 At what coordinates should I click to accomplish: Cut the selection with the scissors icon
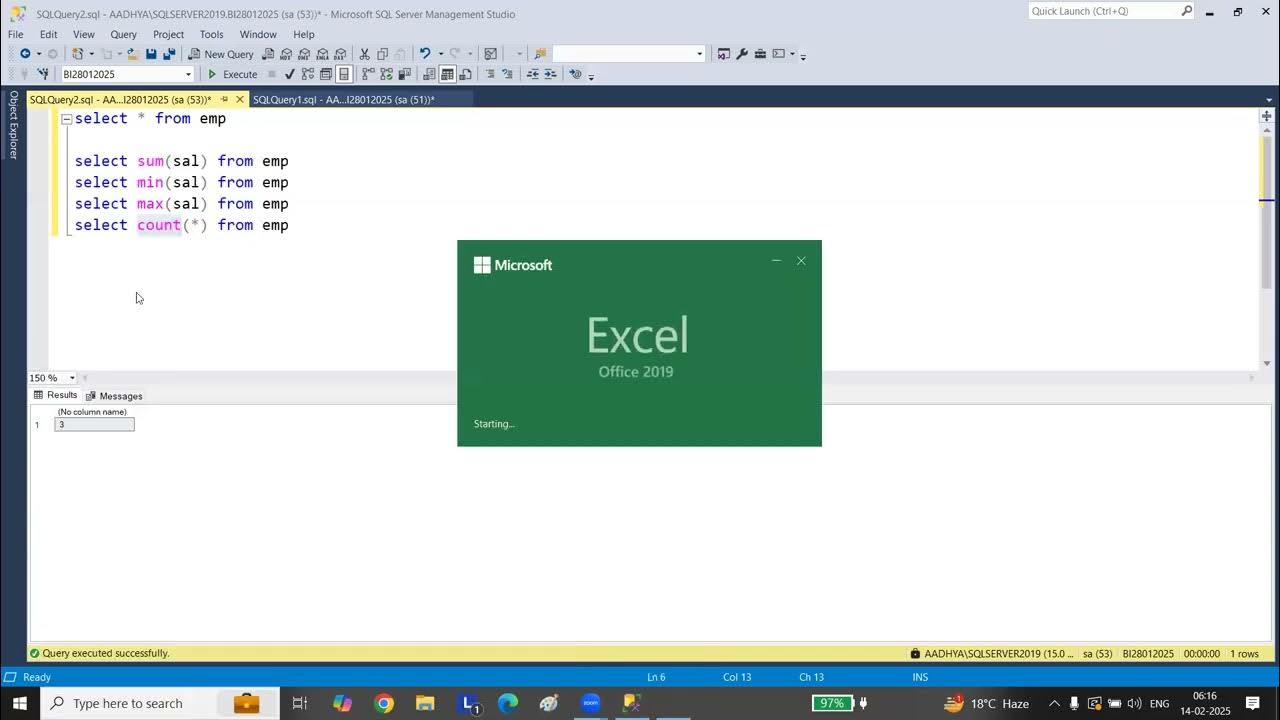tap(365, 54)
